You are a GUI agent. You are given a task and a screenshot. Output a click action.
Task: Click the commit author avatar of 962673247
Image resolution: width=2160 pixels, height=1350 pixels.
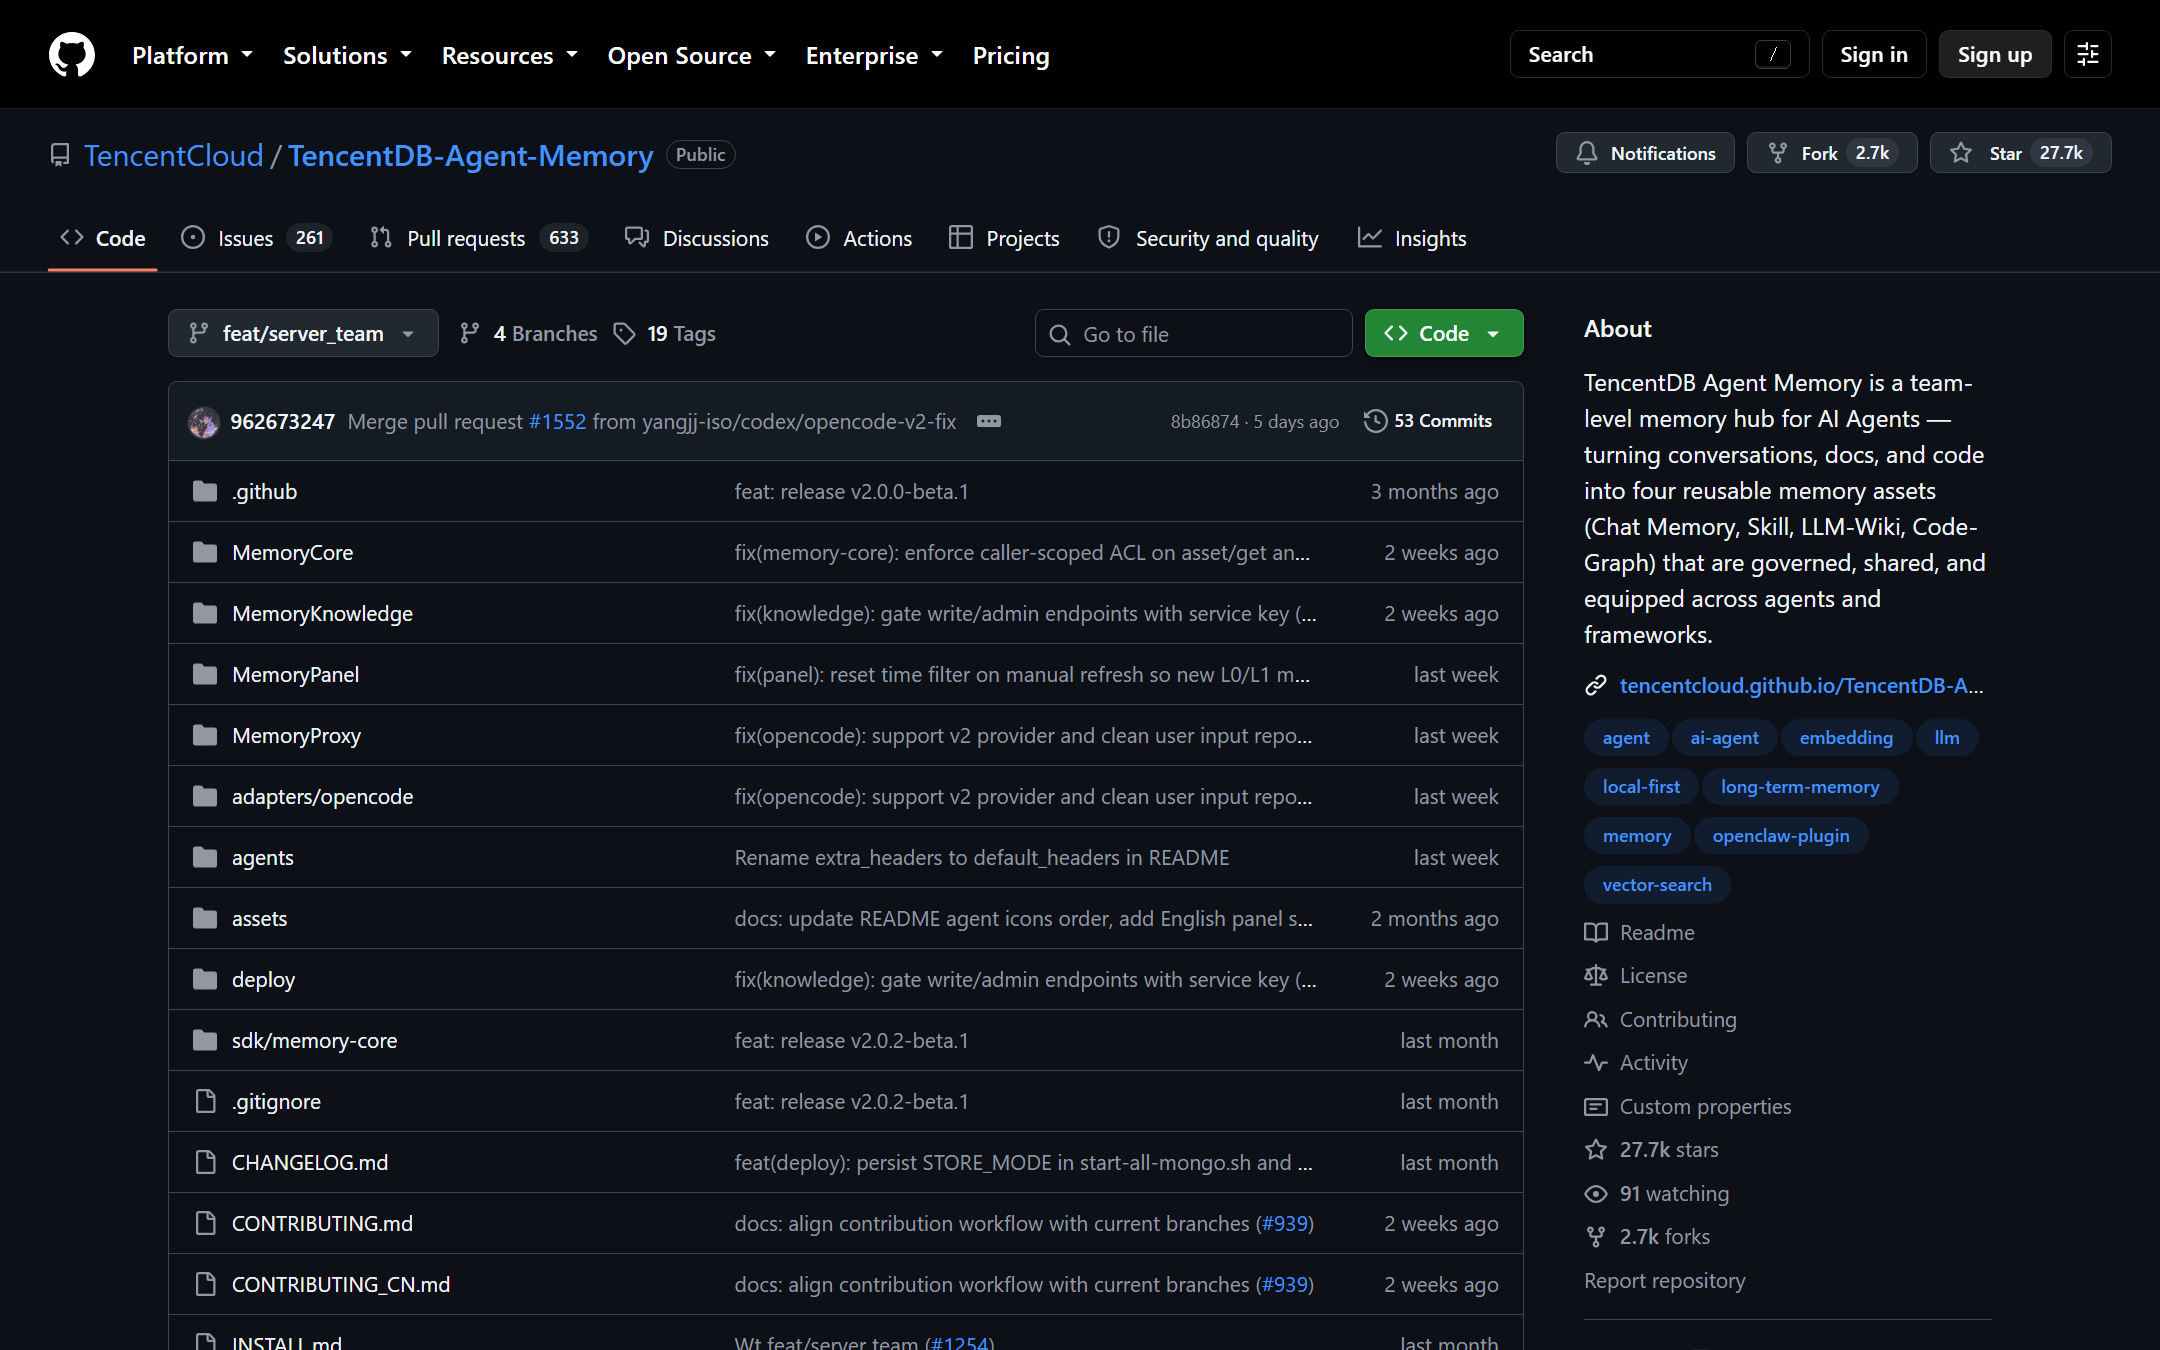tap(204, 422)
